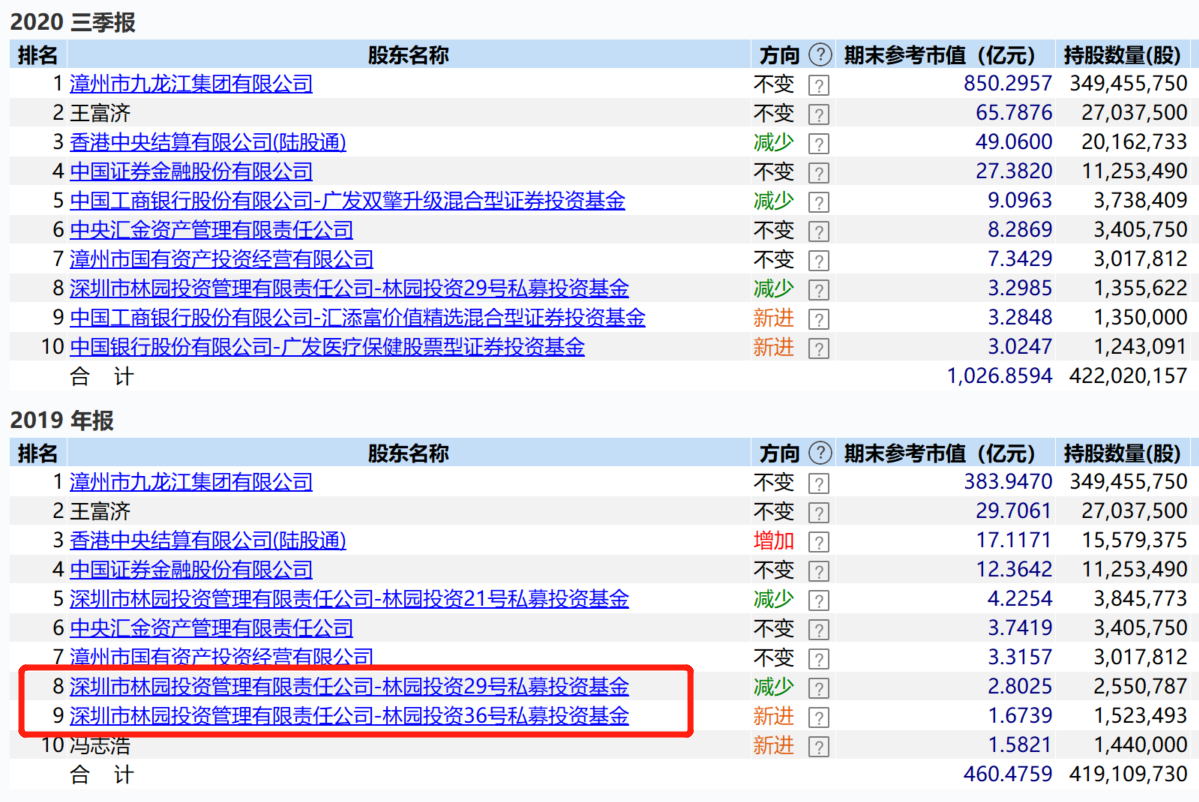Image resolution: width=1199 pixels, height=802 pixels.
Task: Open the ? icon in 2019 row 4 中国证券金融
Action: click(x=818, y=571)
